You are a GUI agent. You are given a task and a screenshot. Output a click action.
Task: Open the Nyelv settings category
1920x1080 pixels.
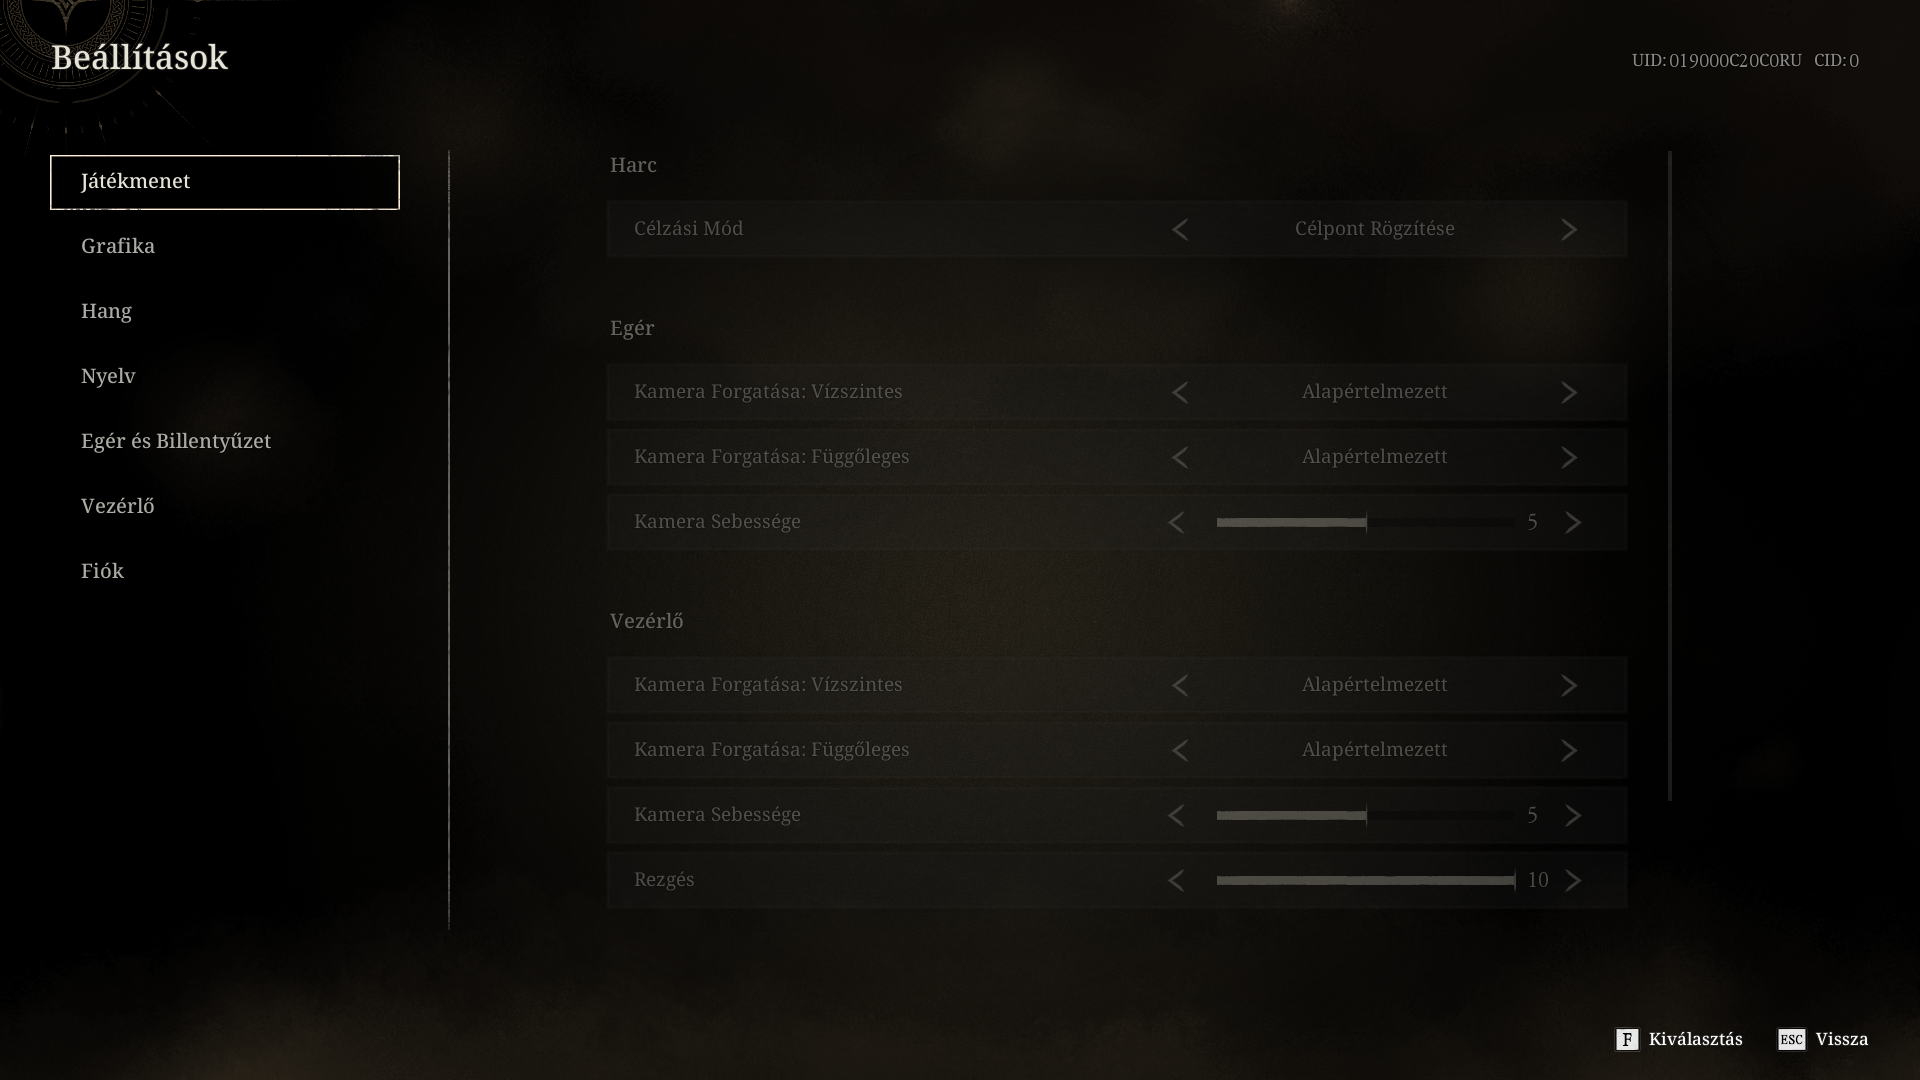pyautogui.click(x=108, y=376)
